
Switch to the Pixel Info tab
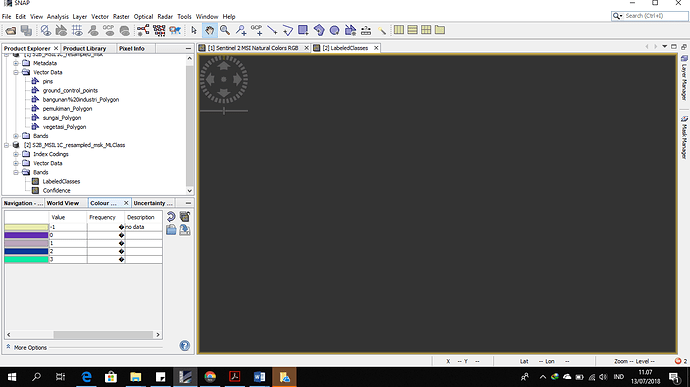click(132, 48)
